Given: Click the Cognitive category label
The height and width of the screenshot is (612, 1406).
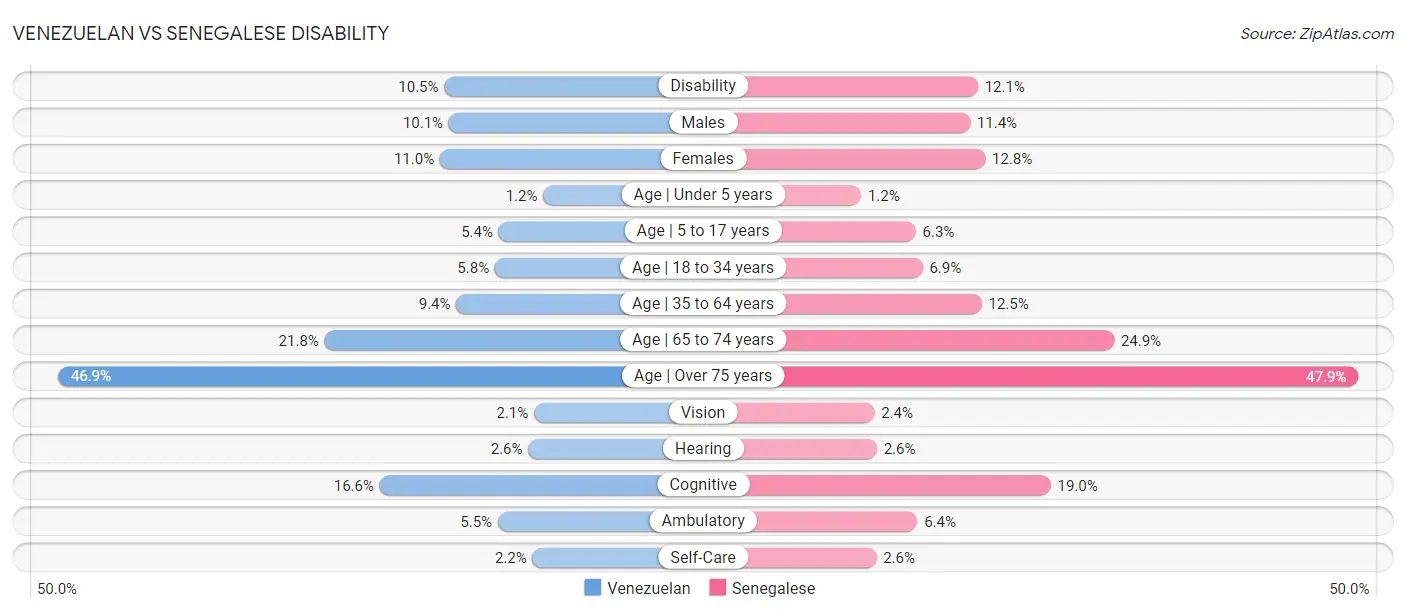Looking at the screenshot, I should point(703,485).
